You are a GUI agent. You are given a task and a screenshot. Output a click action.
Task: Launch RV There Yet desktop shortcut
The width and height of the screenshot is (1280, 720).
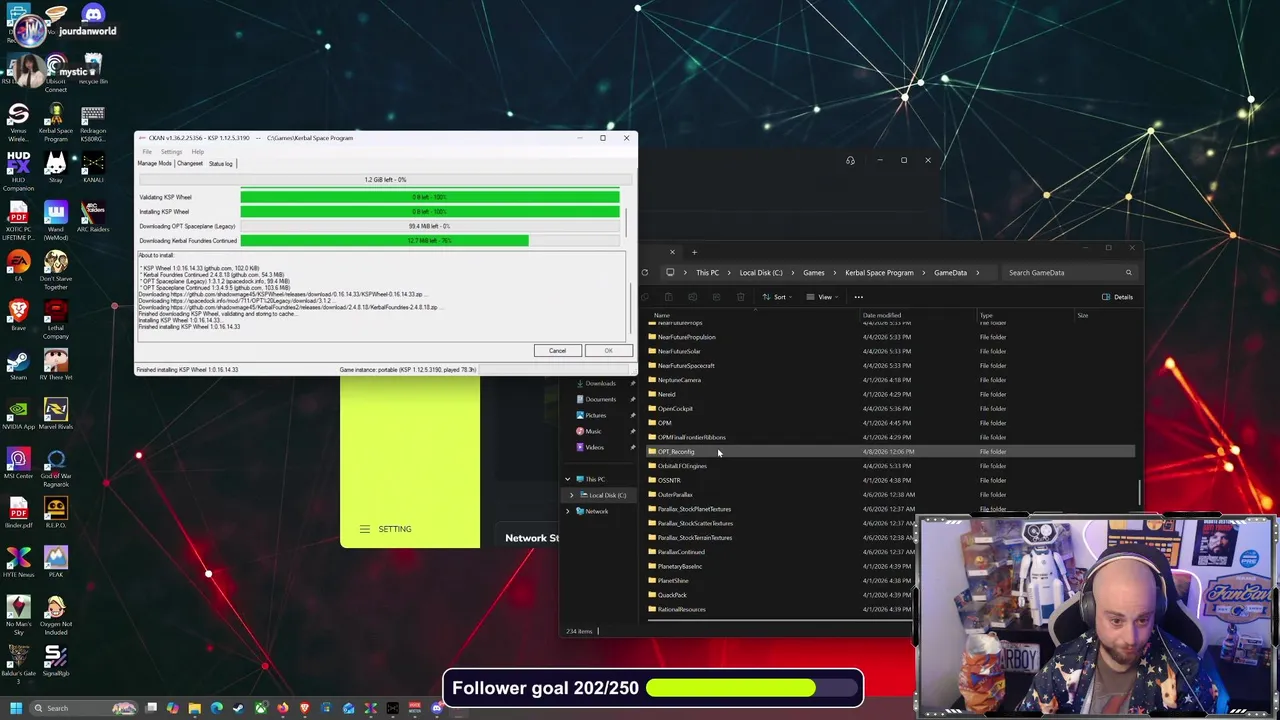56,365
